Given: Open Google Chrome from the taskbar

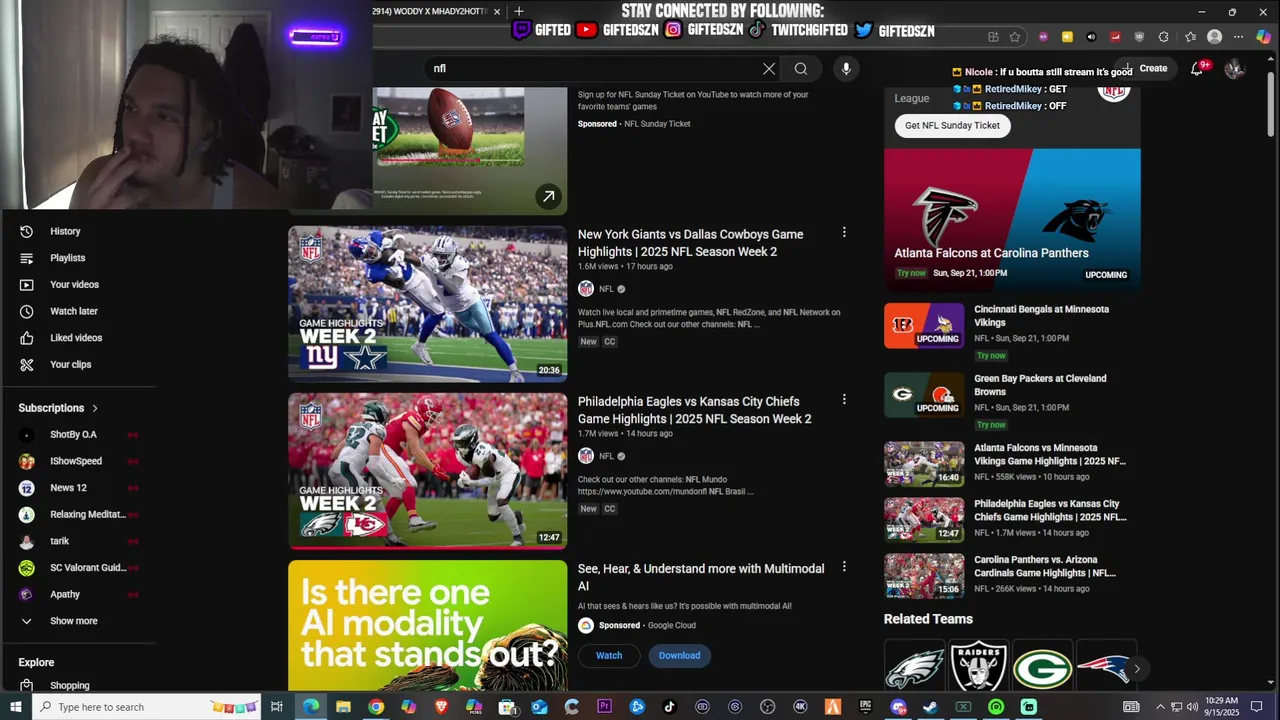Looking at the screenshot, I should pos(376,707).
